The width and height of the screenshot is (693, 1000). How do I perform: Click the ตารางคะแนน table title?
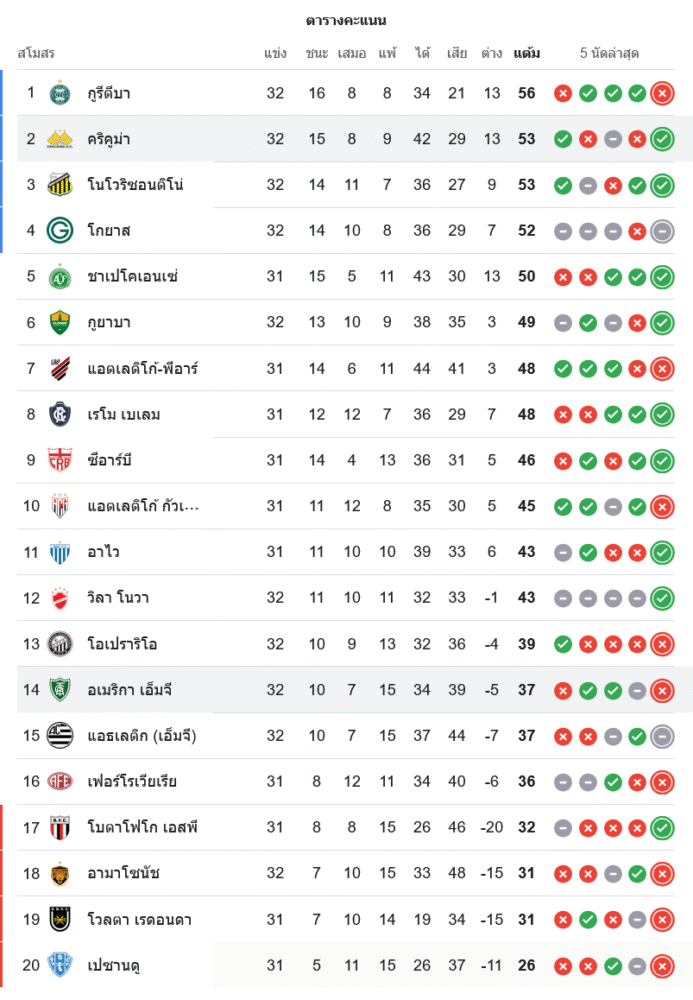point(346,20)
